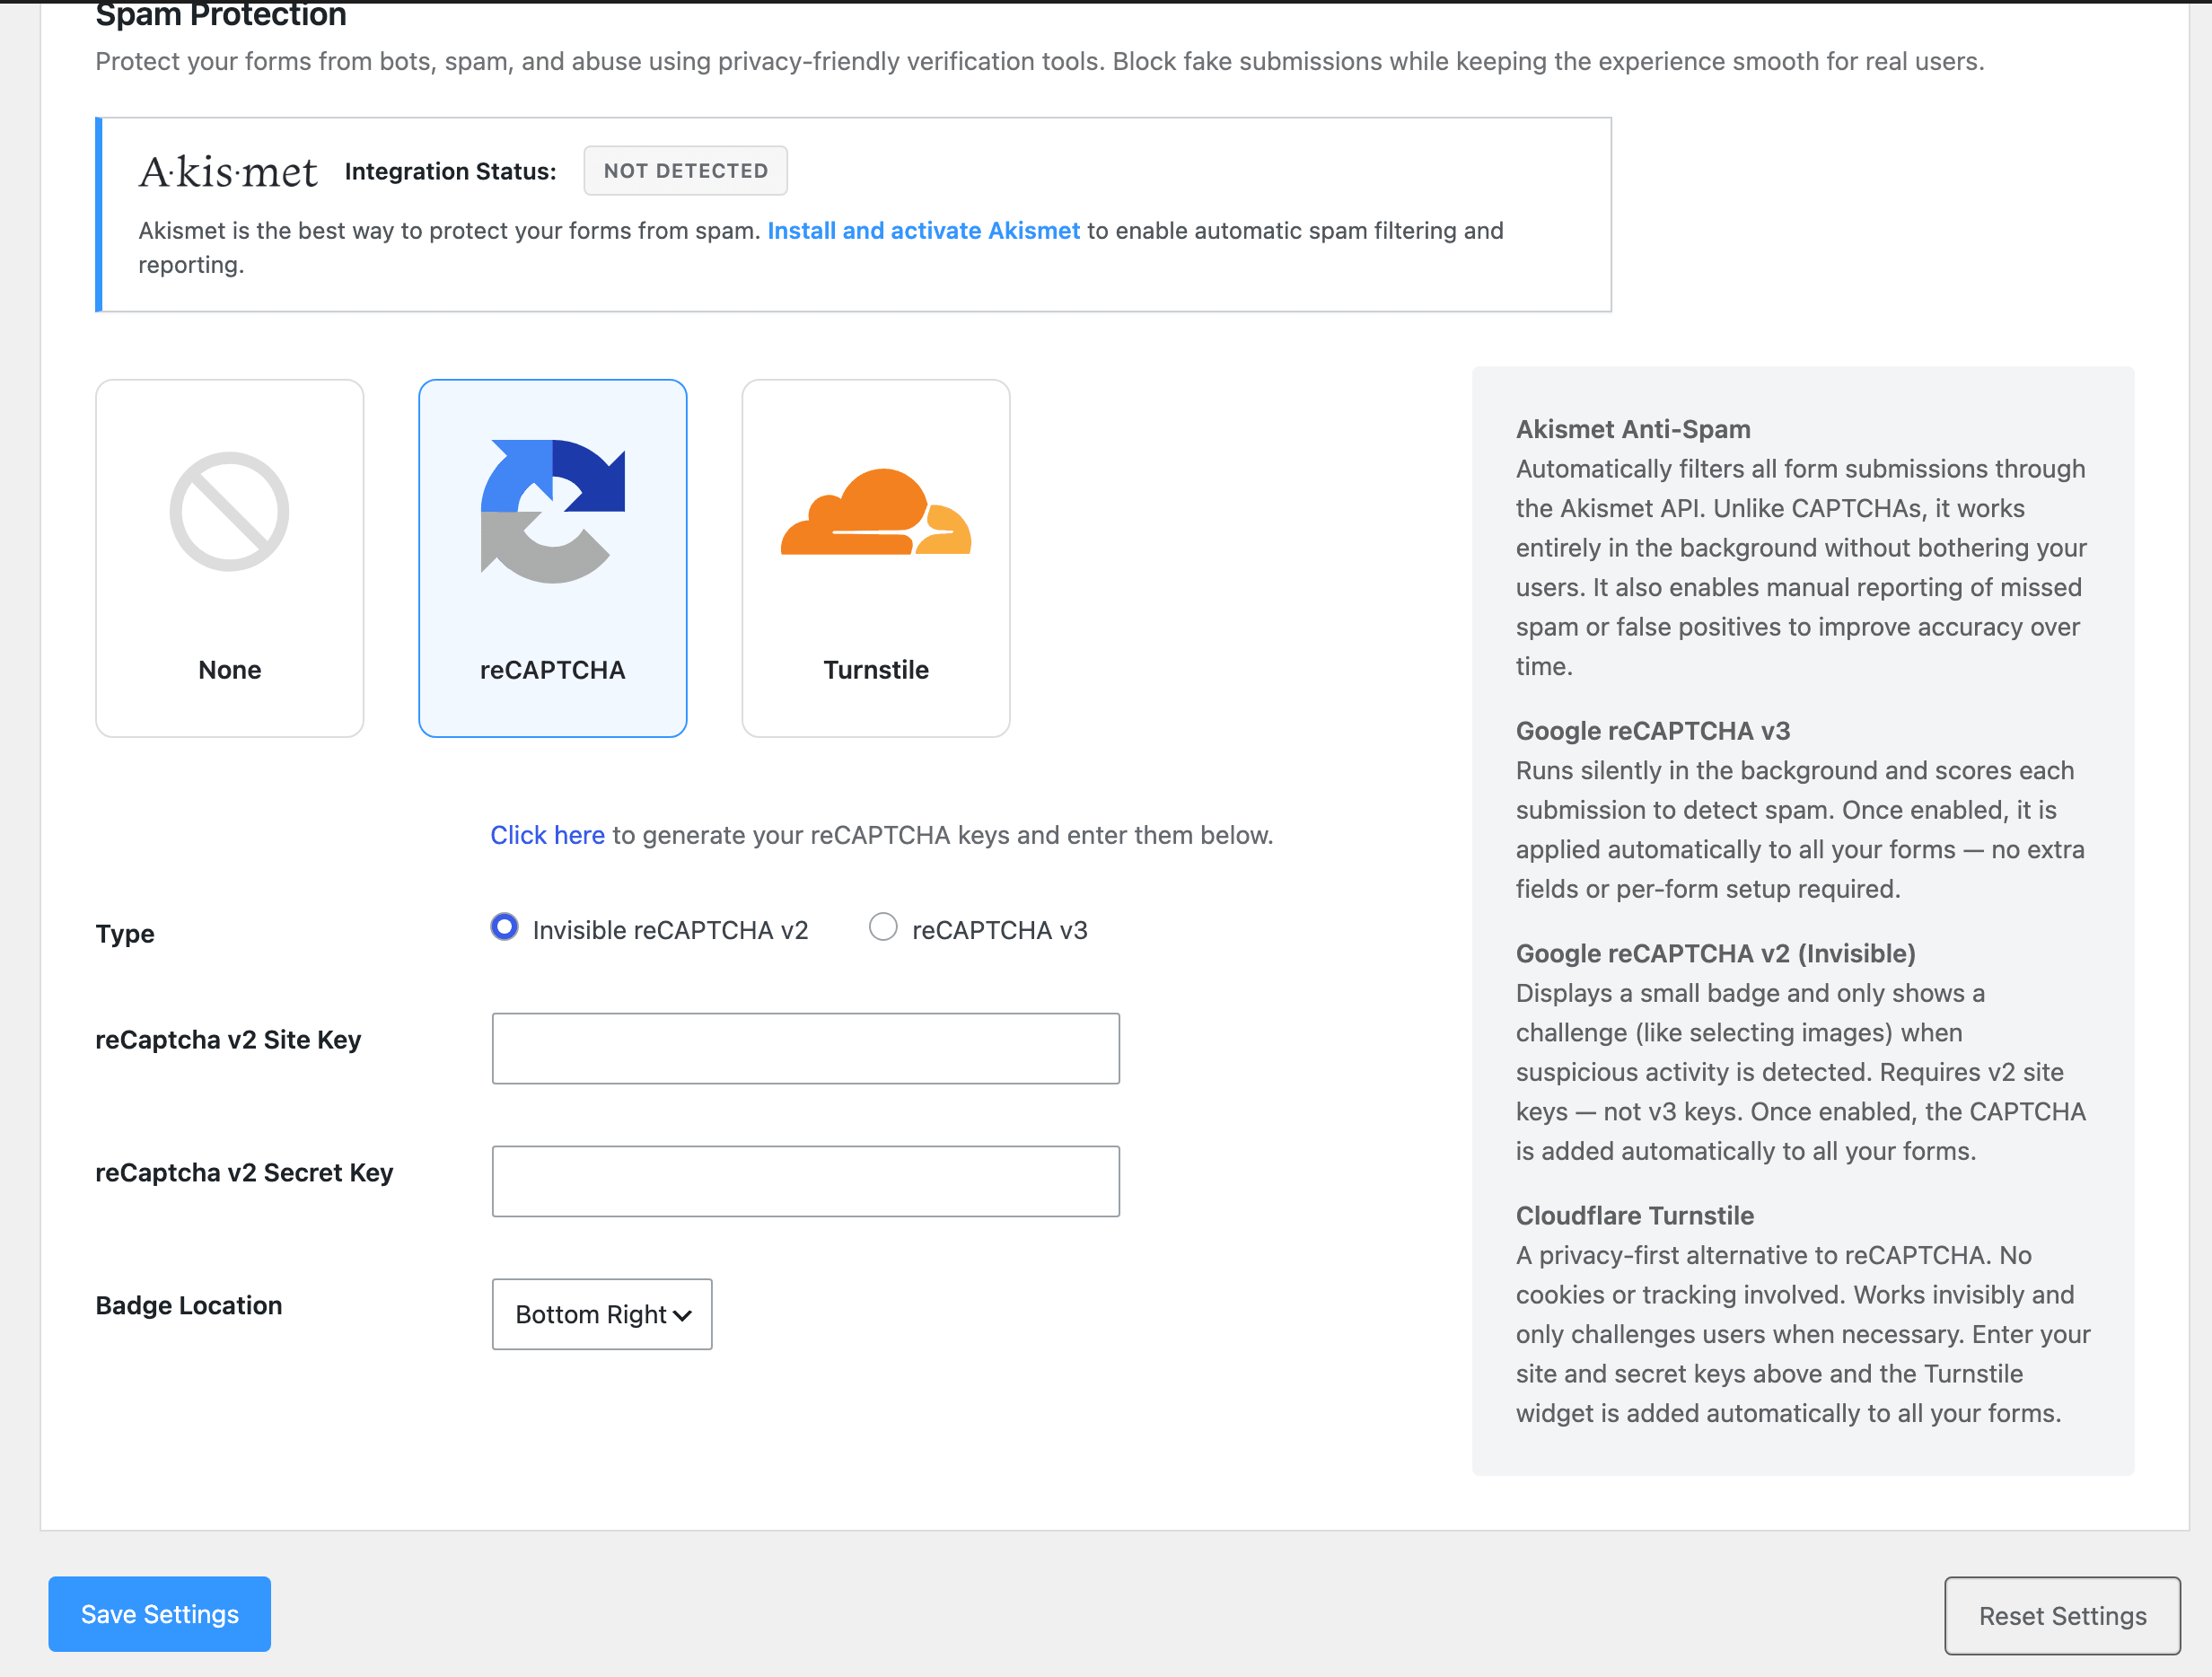Open the Click here reCAPTCHA keys link
Image resolution: width=2212 pixels, height=1677 pixels.
click(x=547, y=835)
